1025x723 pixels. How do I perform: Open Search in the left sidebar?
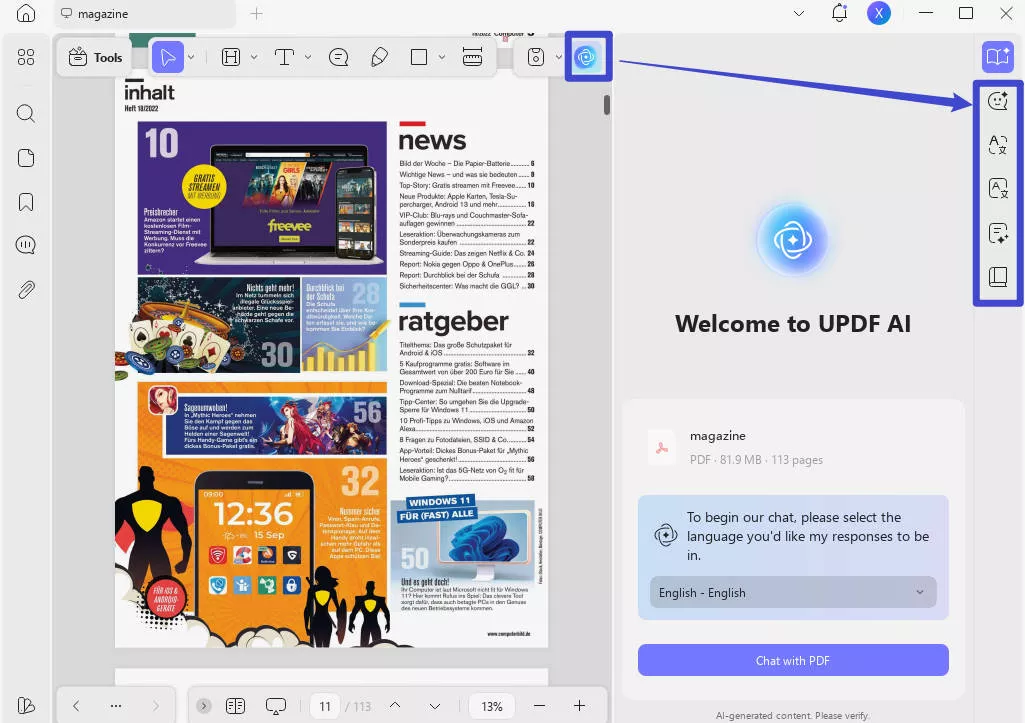pos(26,113)
